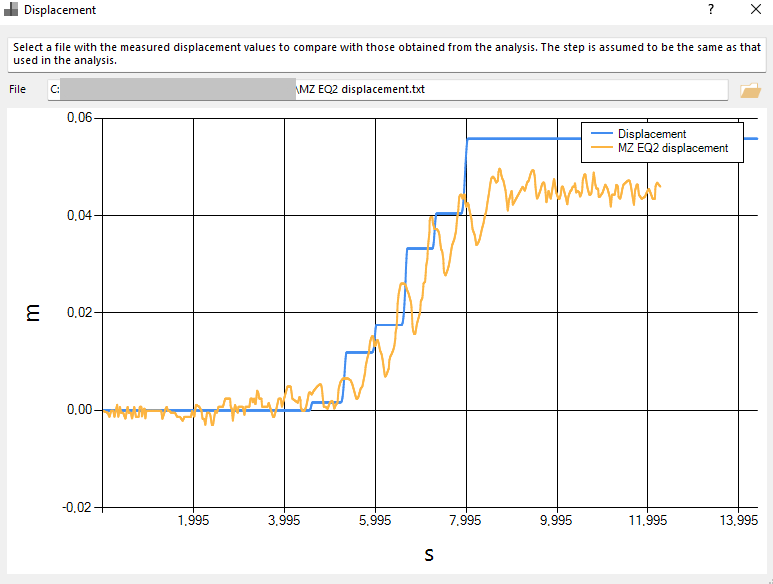Click the Displacement window title icon
Screen dimensions: 773x584
11,9
